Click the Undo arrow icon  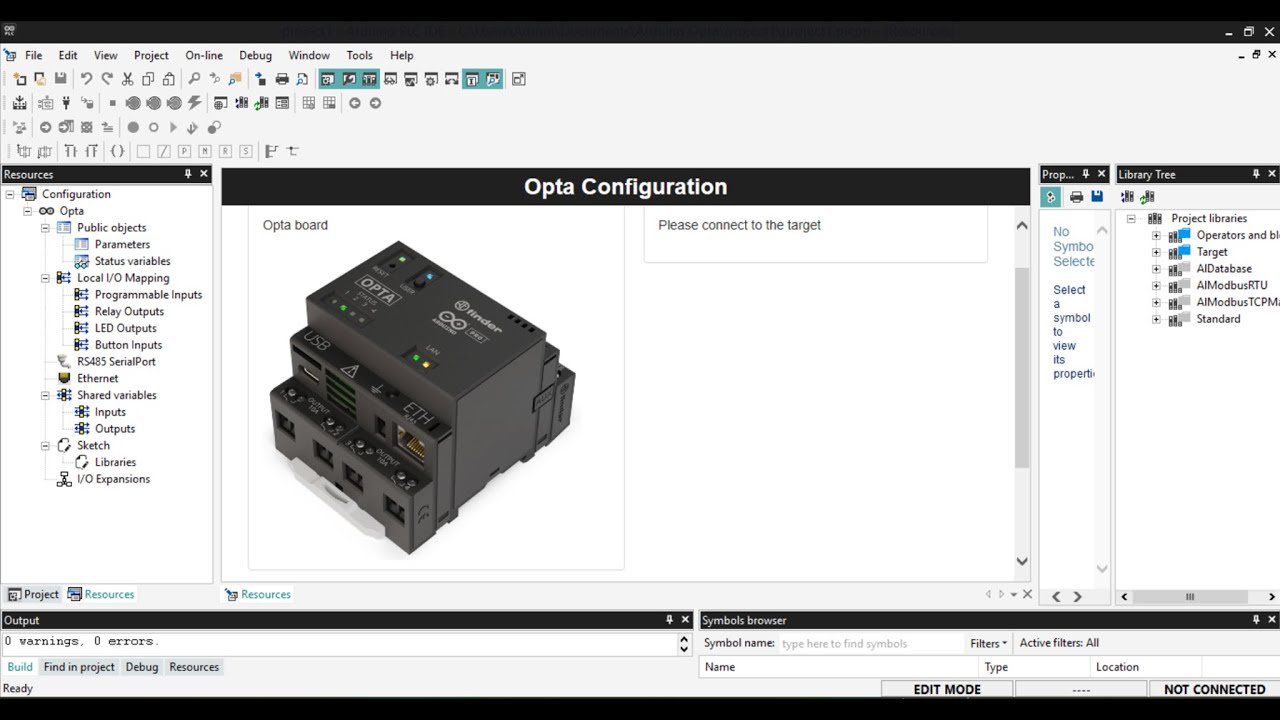pyautogui.click(x=86, y=79)
